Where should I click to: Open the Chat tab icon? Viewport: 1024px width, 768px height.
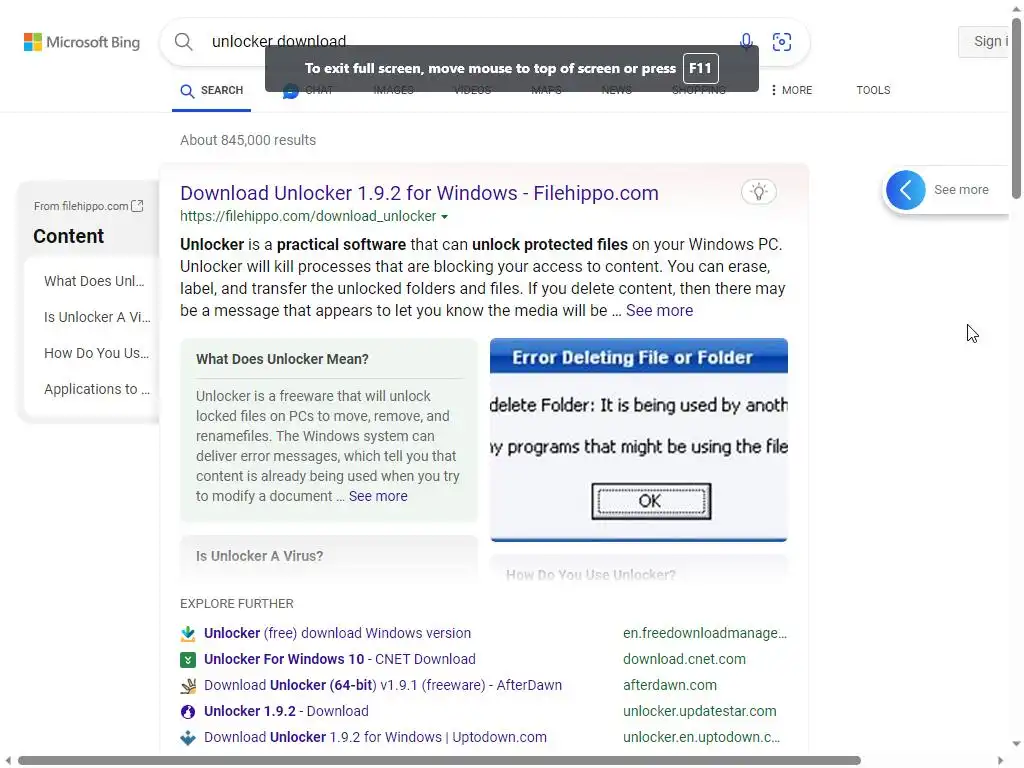click(x=291, y=91)
